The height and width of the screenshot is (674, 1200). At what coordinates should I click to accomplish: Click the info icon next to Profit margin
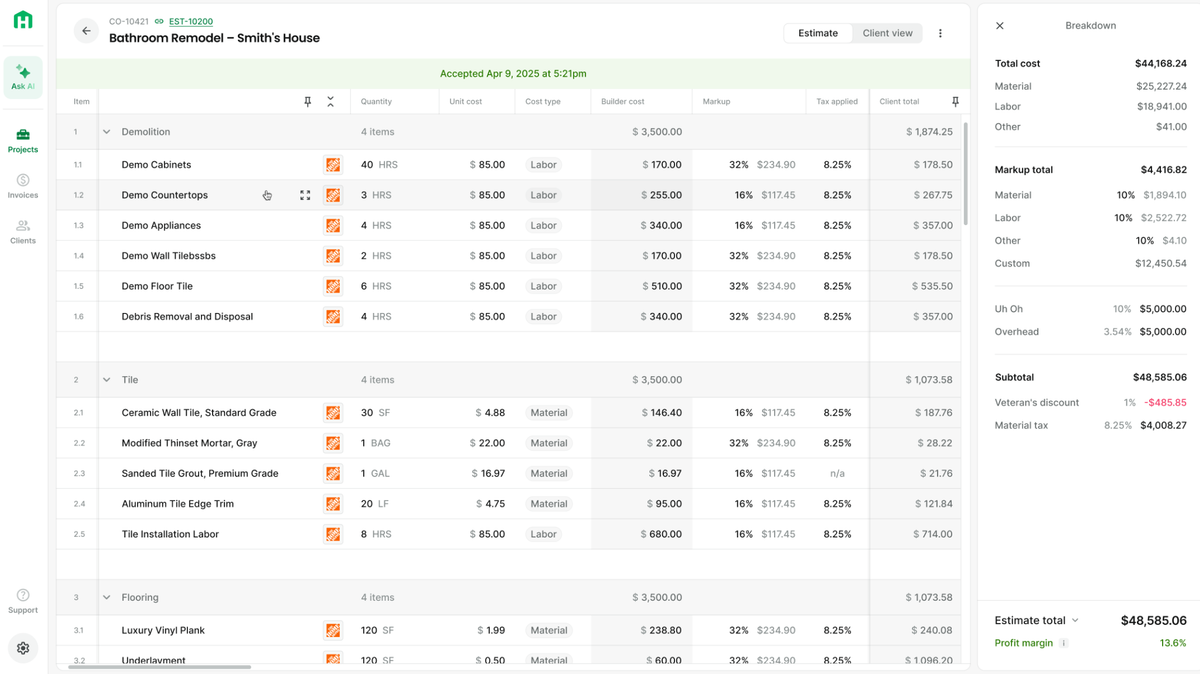[1064, 643]
